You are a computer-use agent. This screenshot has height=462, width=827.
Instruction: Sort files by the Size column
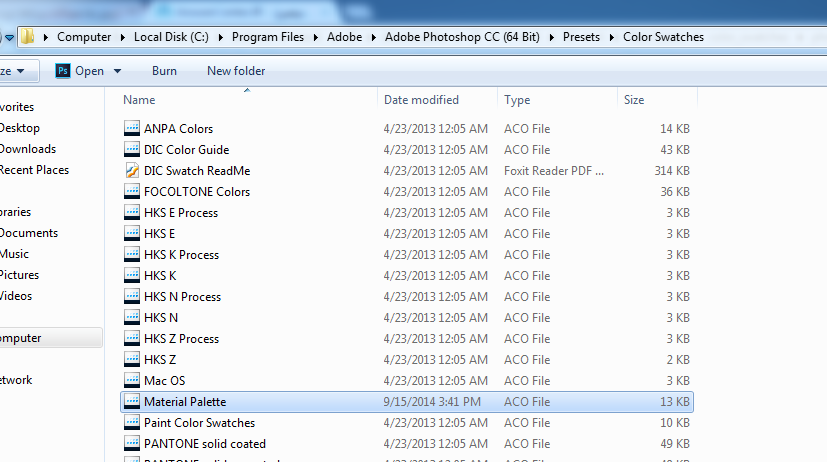634,100
